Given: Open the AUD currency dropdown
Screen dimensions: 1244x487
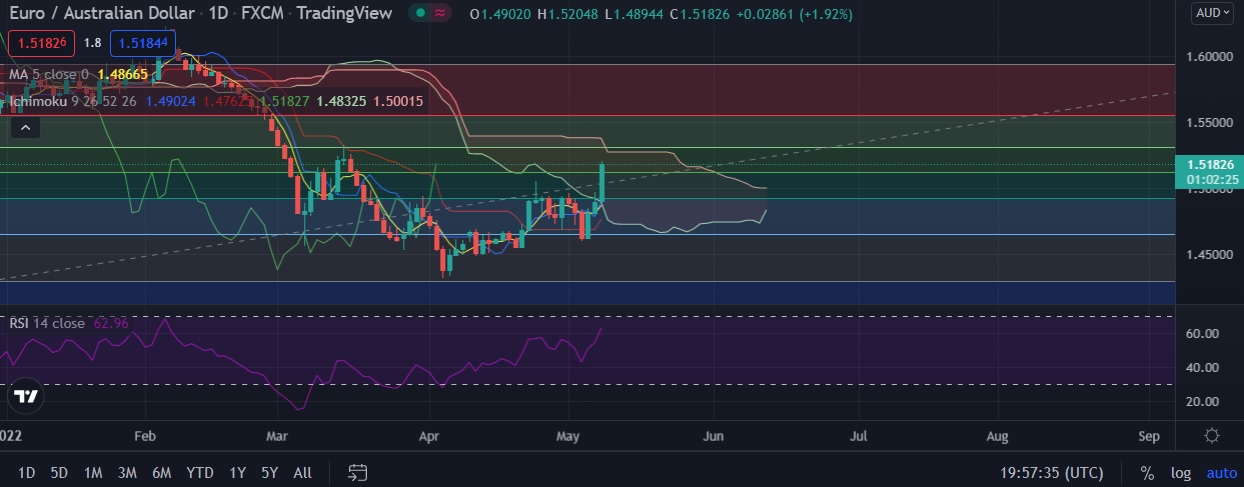Looking at the screenshot, I should tap(1212, 13).
